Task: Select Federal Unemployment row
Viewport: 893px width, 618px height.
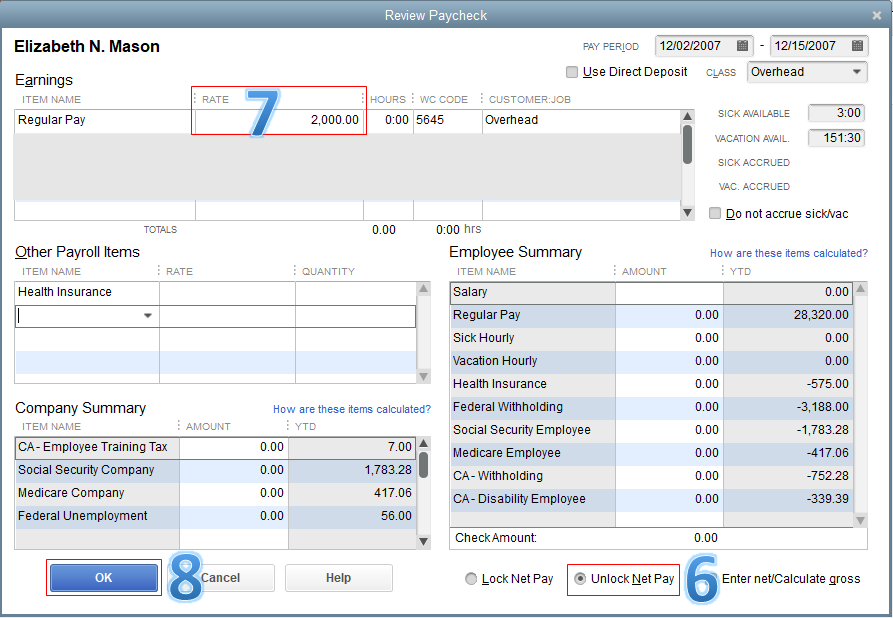Action: coord(215,516)
